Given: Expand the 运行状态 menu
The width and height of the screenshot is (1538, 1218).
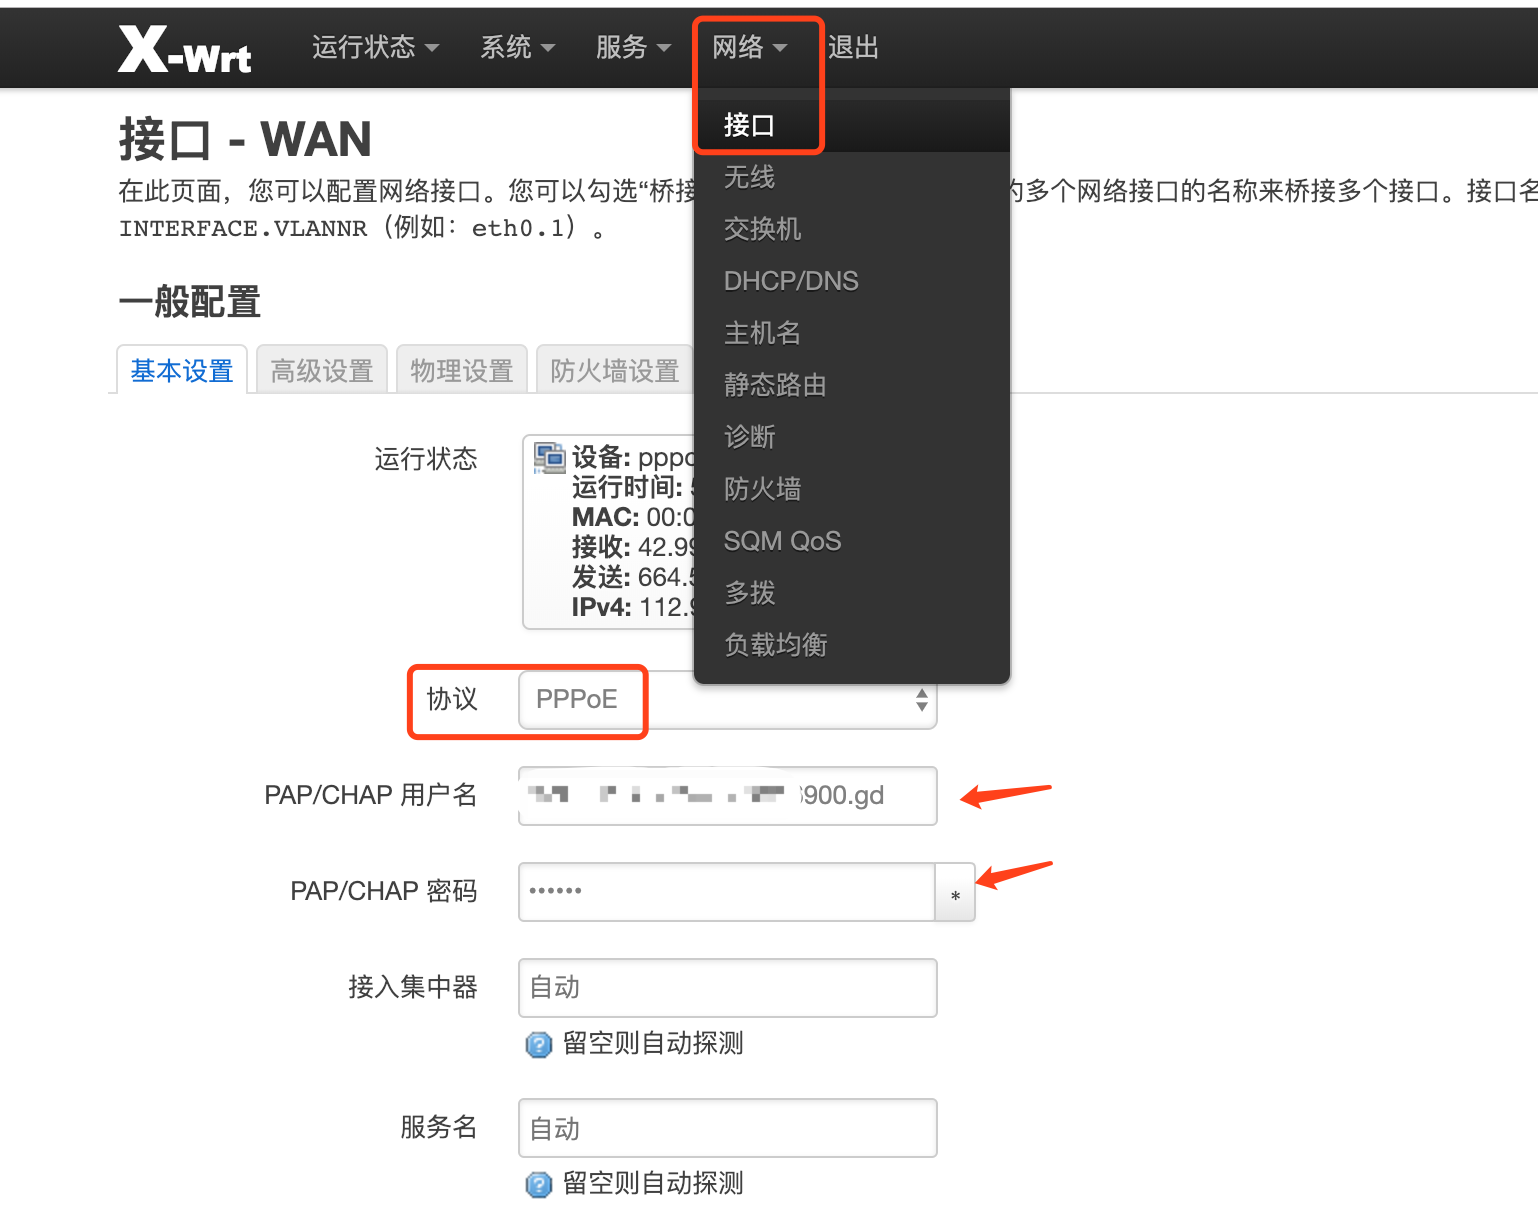Looking at the screenshot, I should [x=375, y=47].
